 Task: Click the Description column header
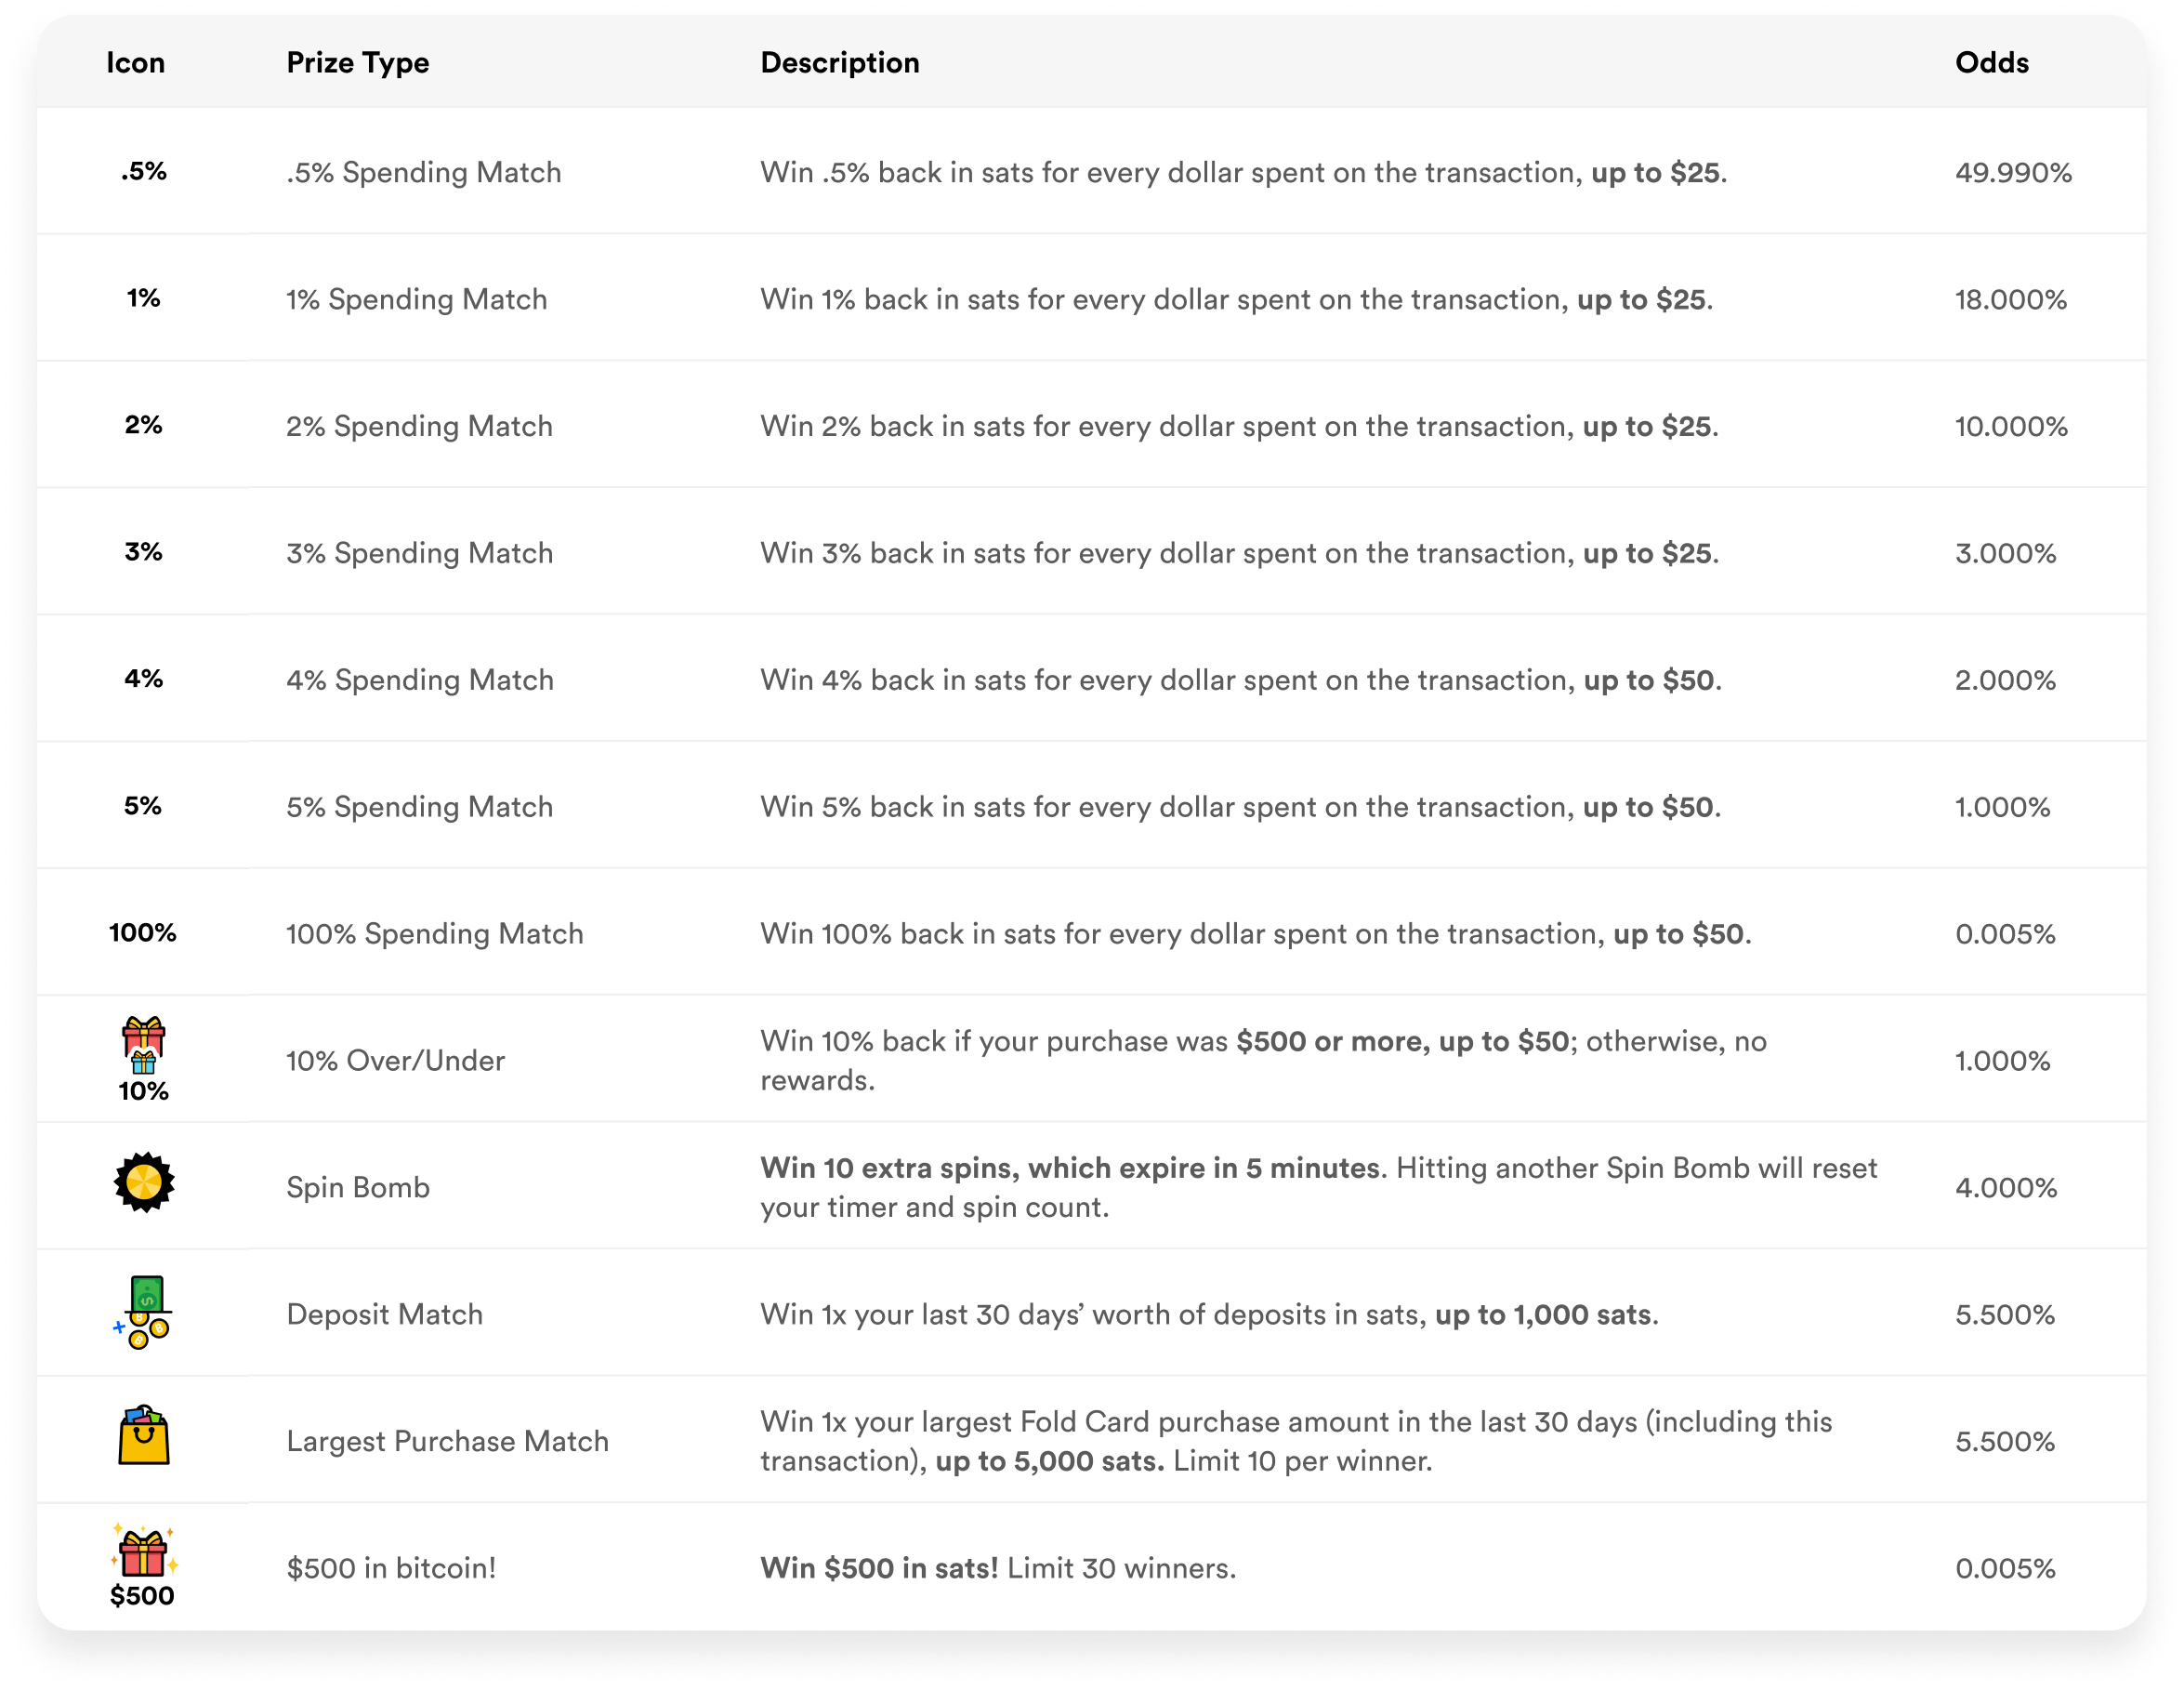[x=839, y=63]
